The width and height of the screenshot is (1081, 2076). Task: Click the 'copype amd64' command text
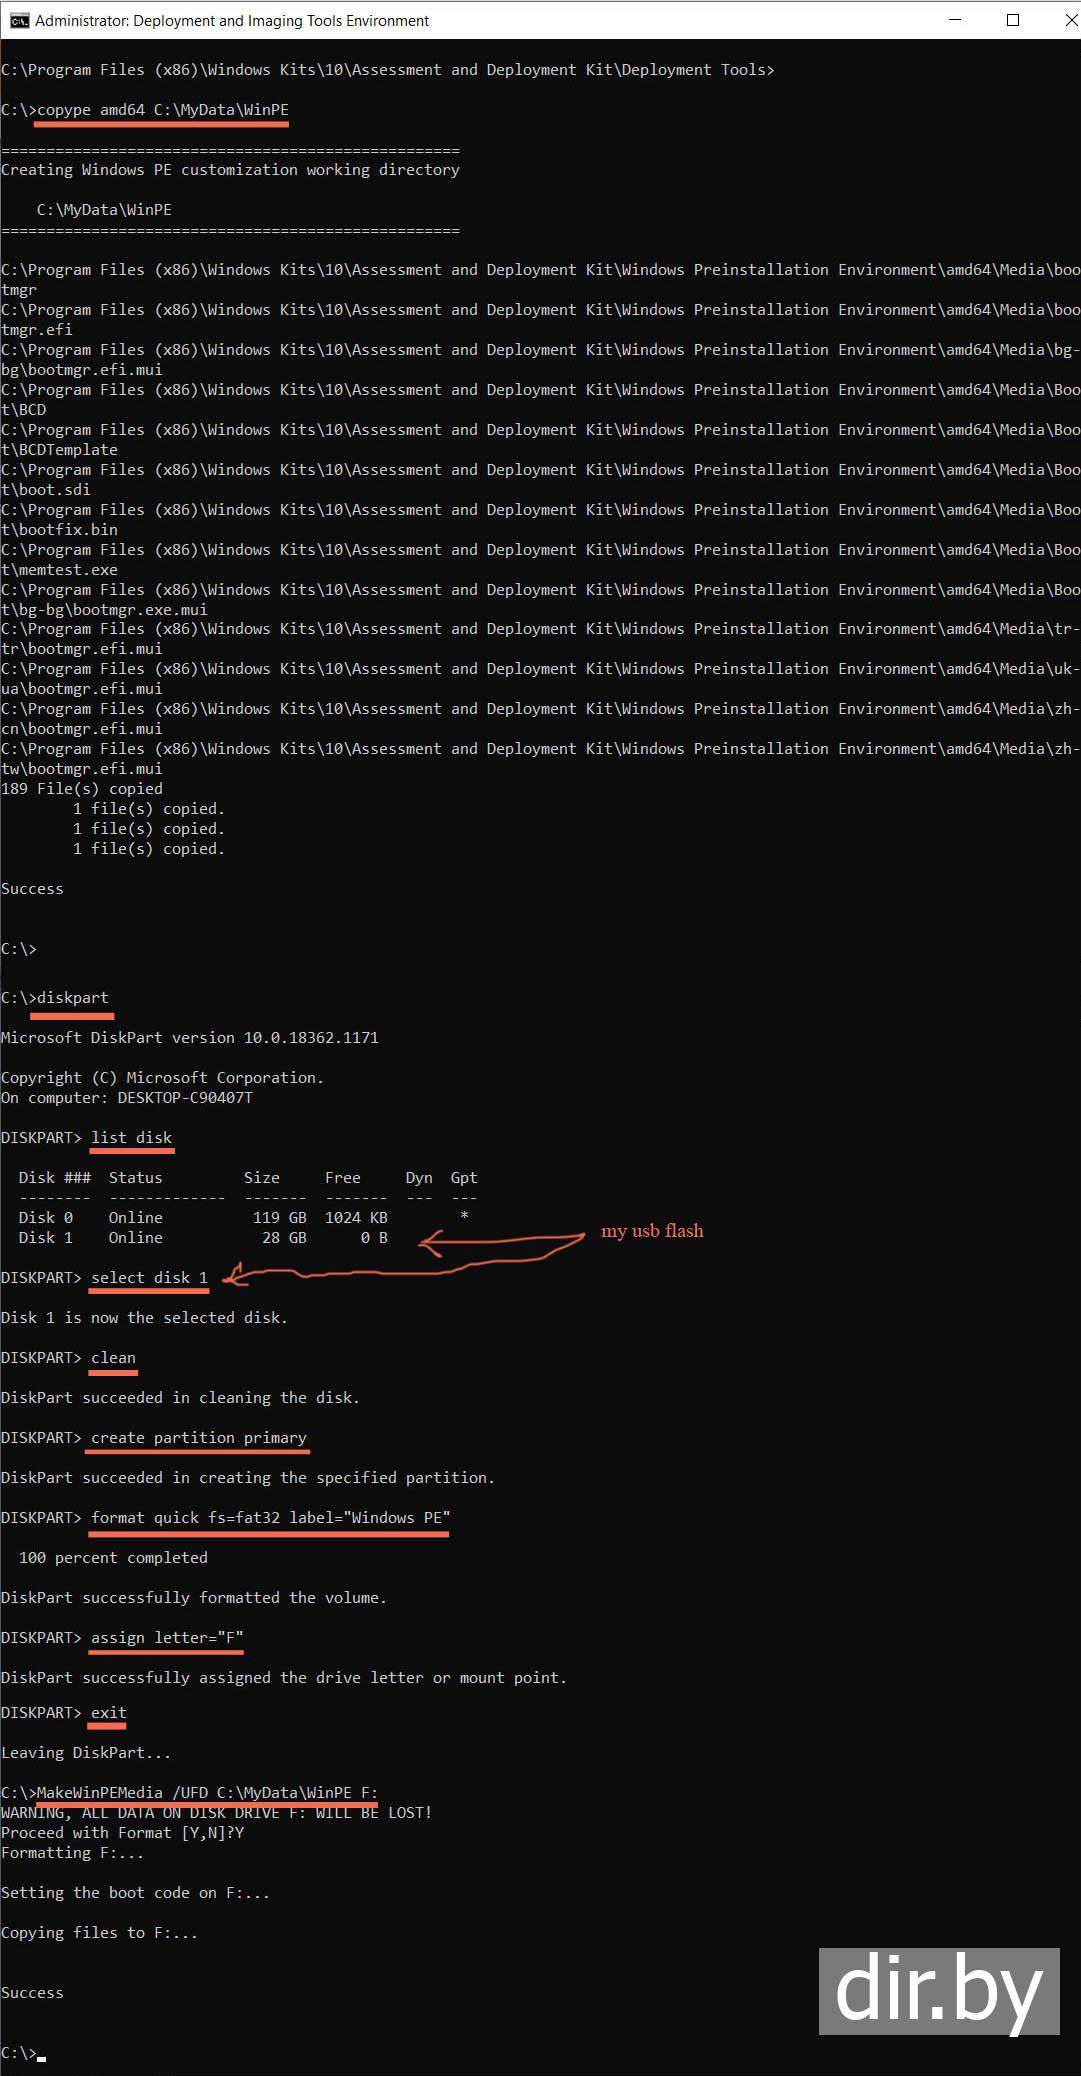162,110
